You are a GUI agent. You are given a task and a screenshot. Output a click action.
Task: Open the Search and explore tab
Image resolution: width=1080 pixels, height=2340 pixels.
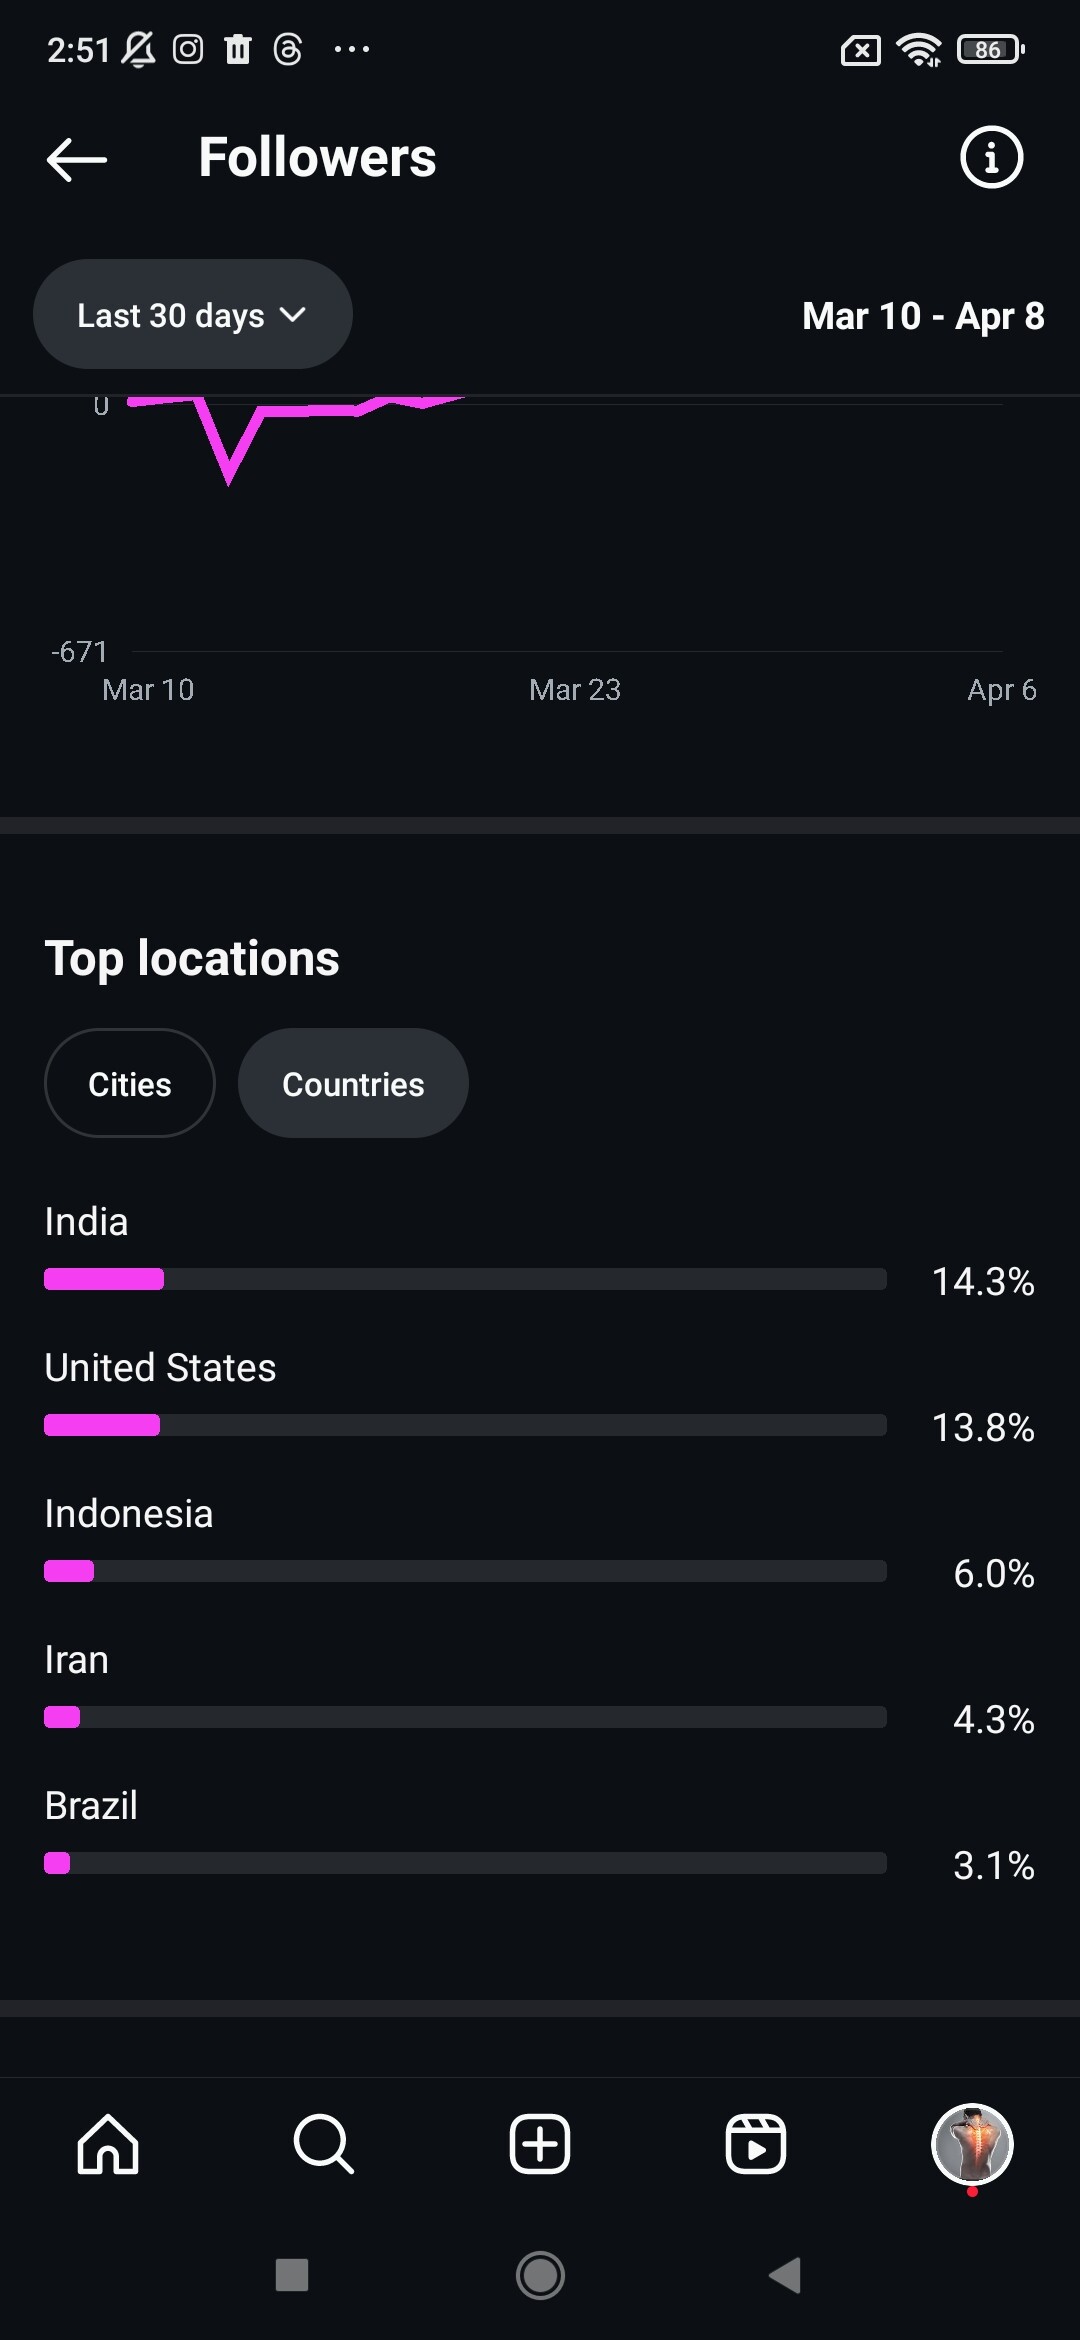323,2144
